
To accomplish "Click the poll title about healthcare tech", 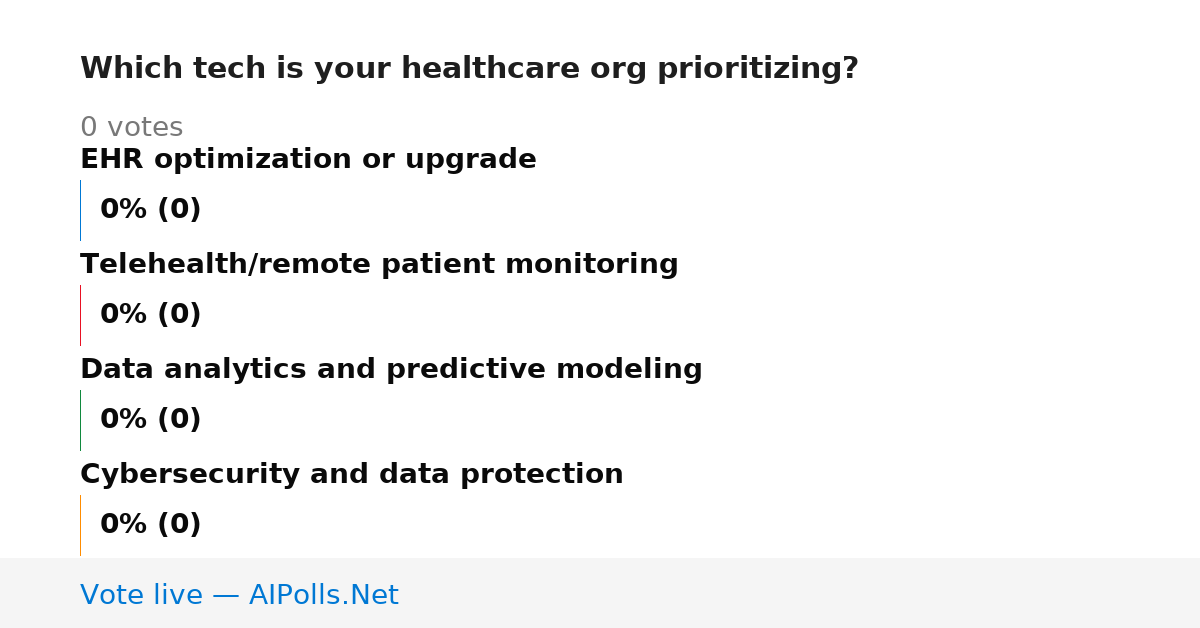I will (x=469, y=69).
